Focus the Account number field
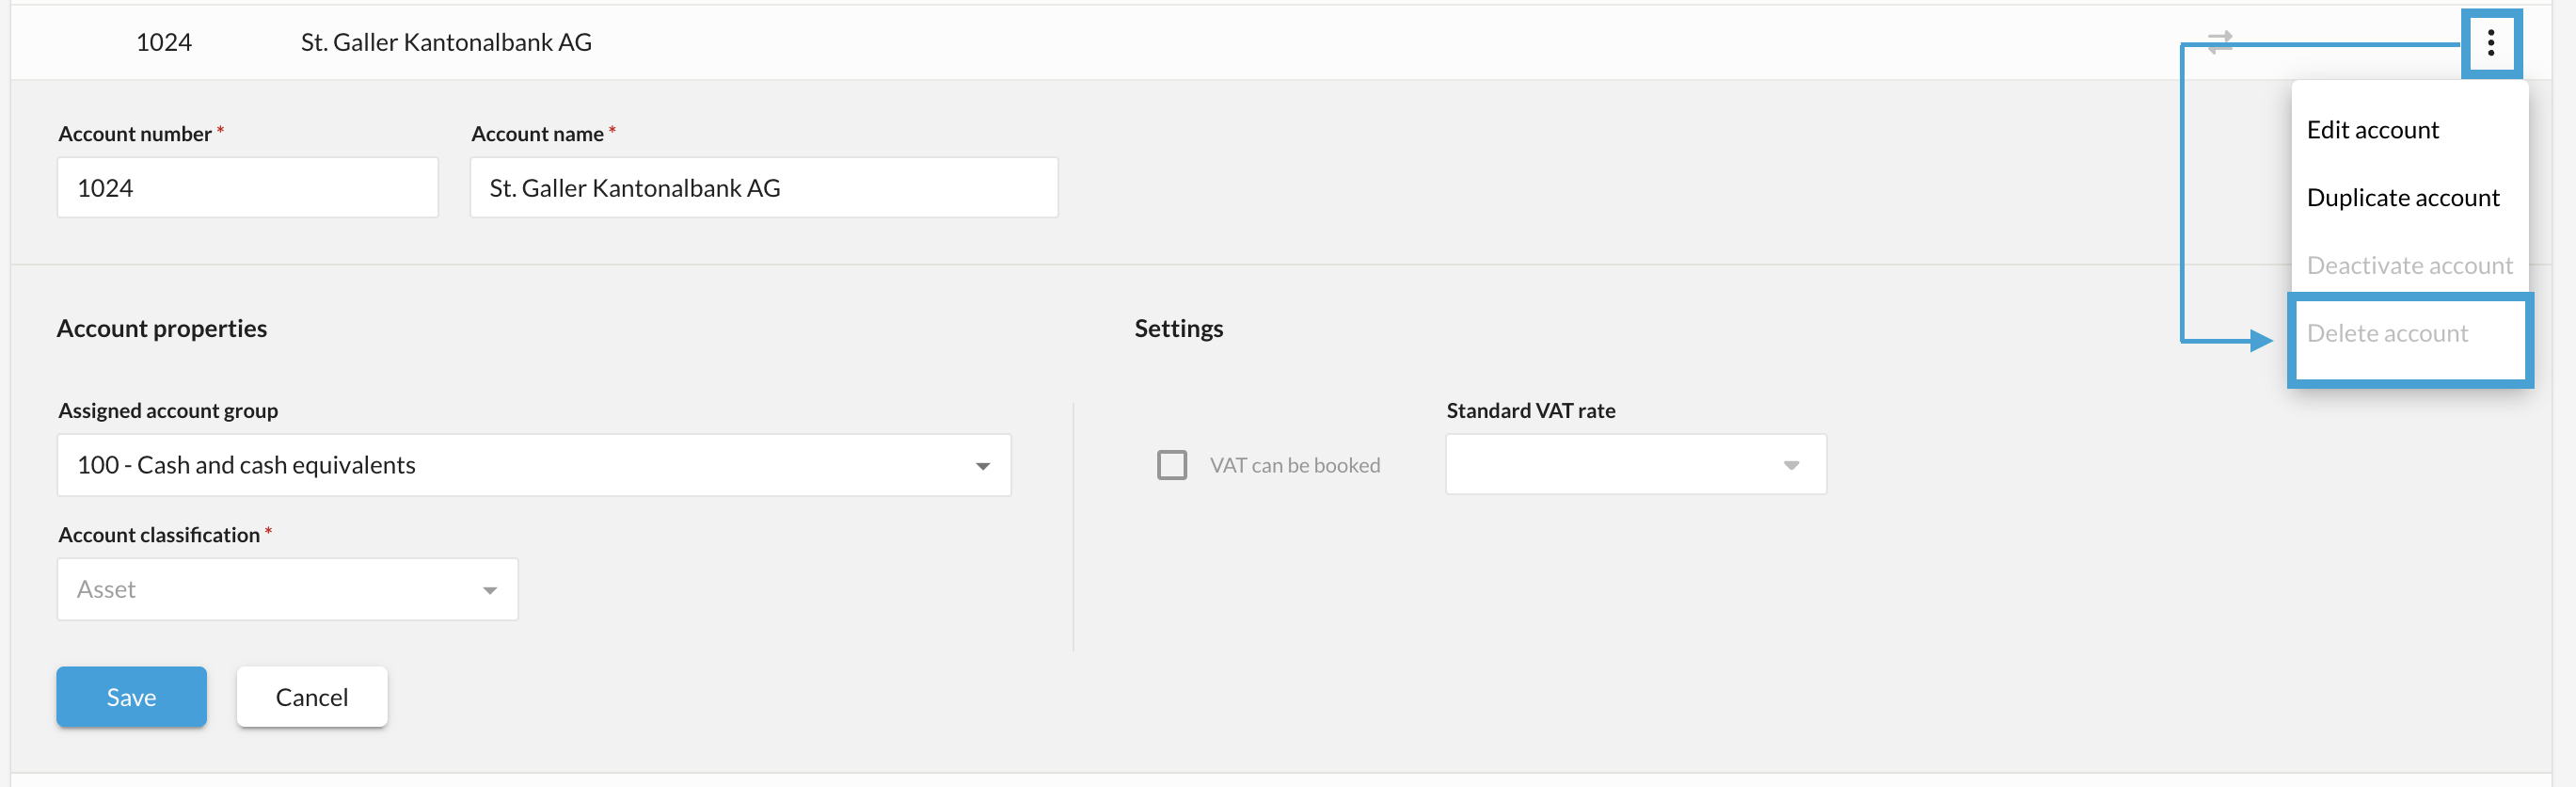The image size is (2576, 787). tap(248, 187)
